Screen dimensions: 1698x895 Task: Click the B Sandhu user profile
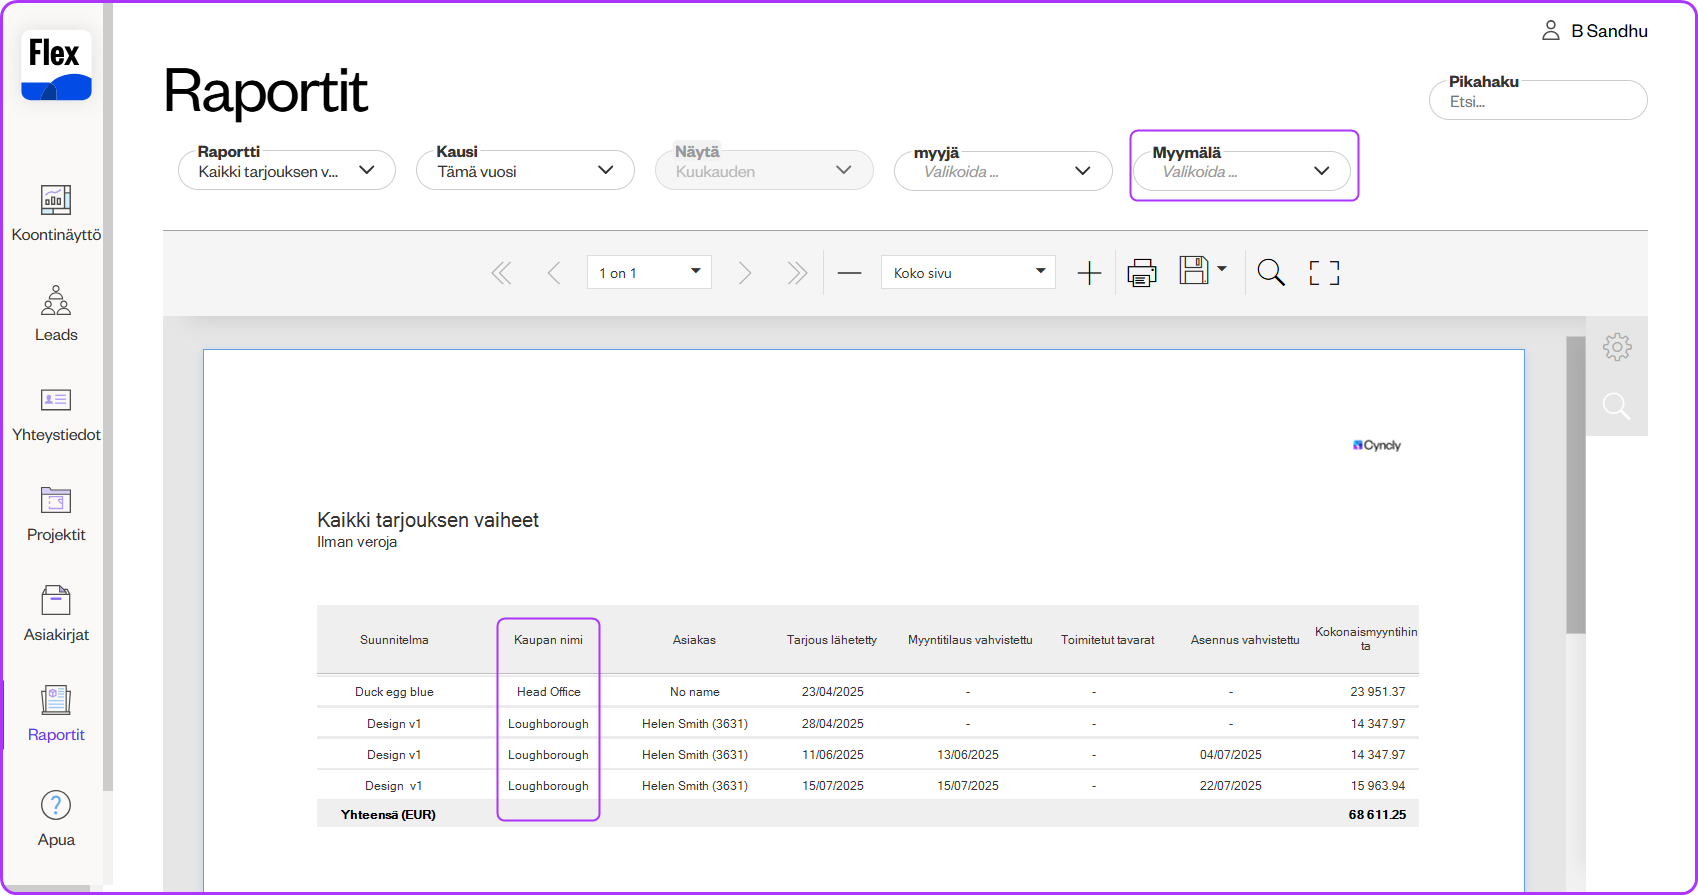coord(1595,31)
